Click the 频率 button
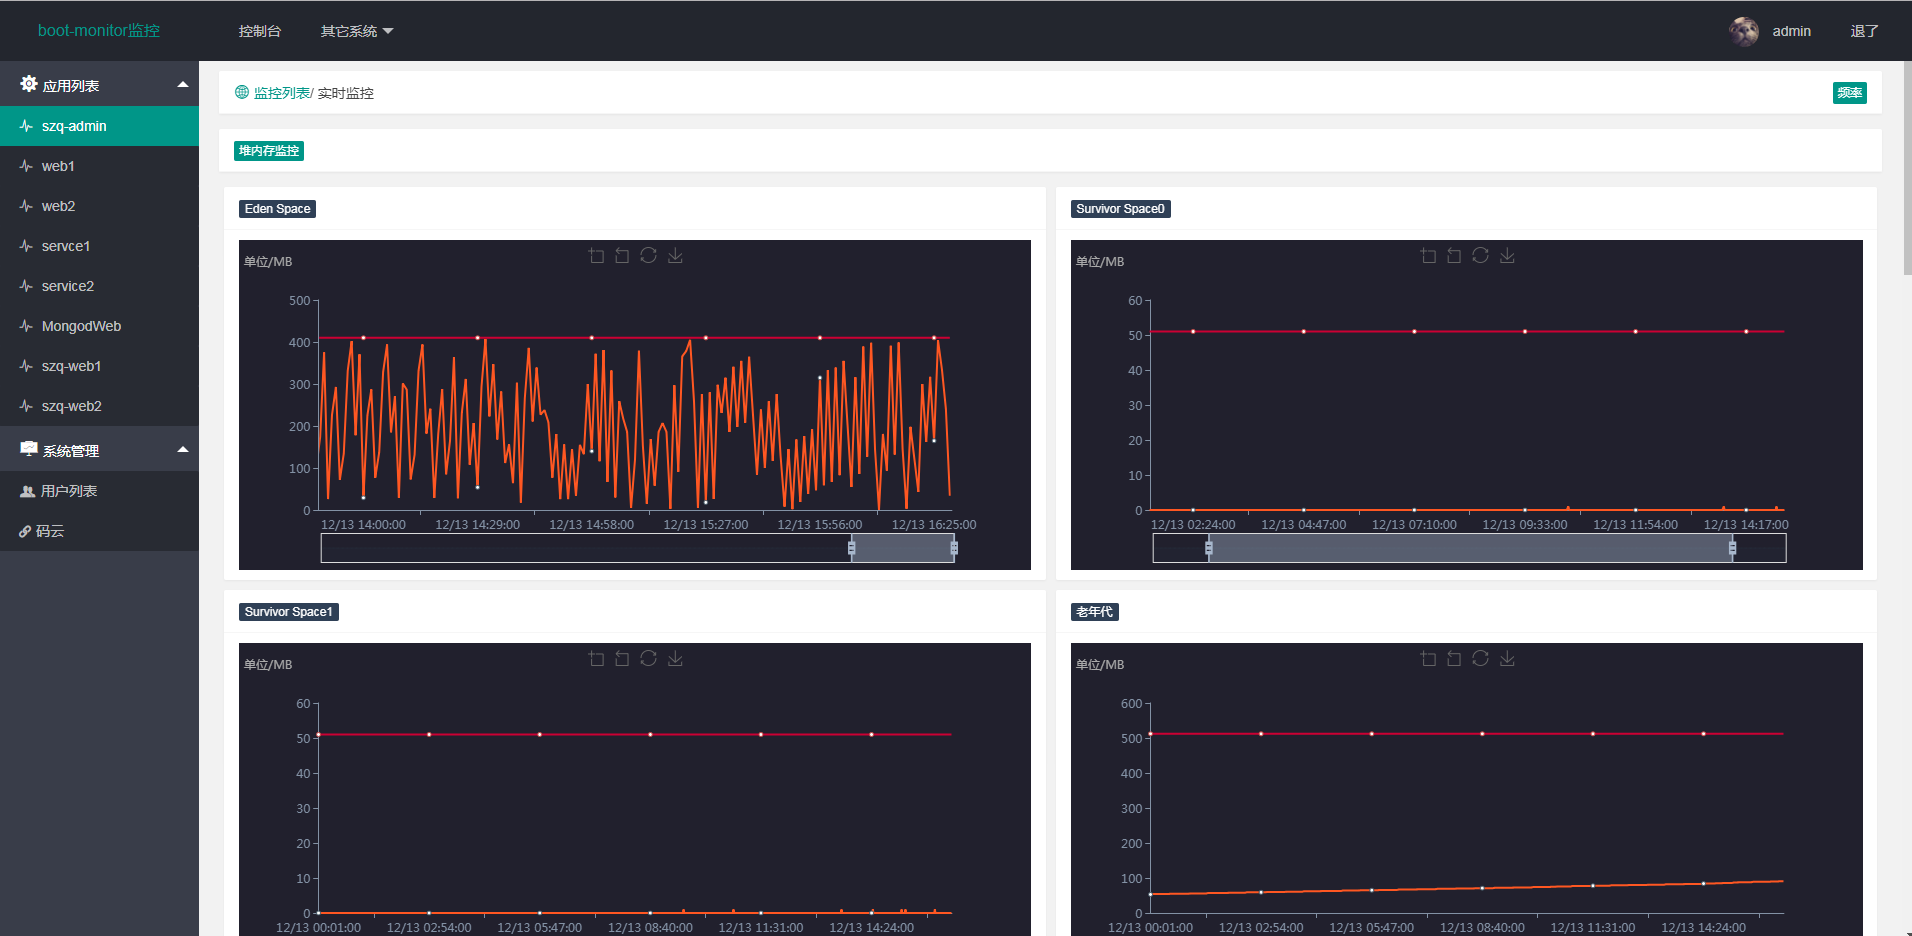1912x936 pixels. pyautogui.click(x=1850, y=93)
